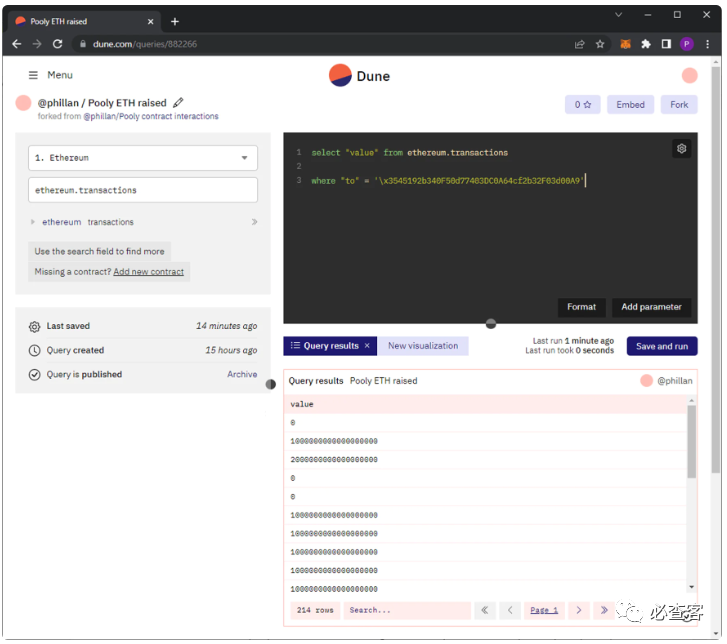This screenshot has height=644, width=727.
Task: Go to first results page
Action: click(x=485, y=611)
